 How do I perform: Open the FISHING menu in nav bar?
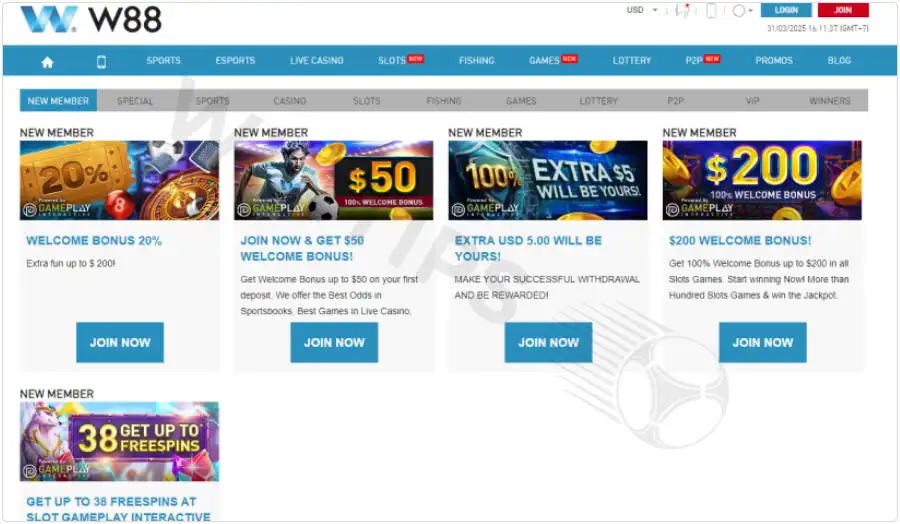coord(476,60)
